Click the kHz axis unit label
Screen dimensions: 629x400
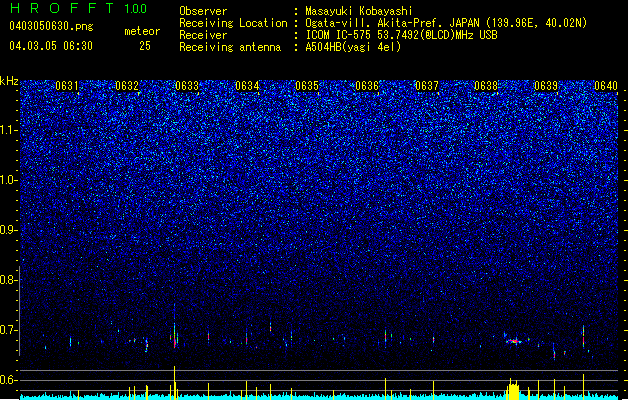point(9,81)
